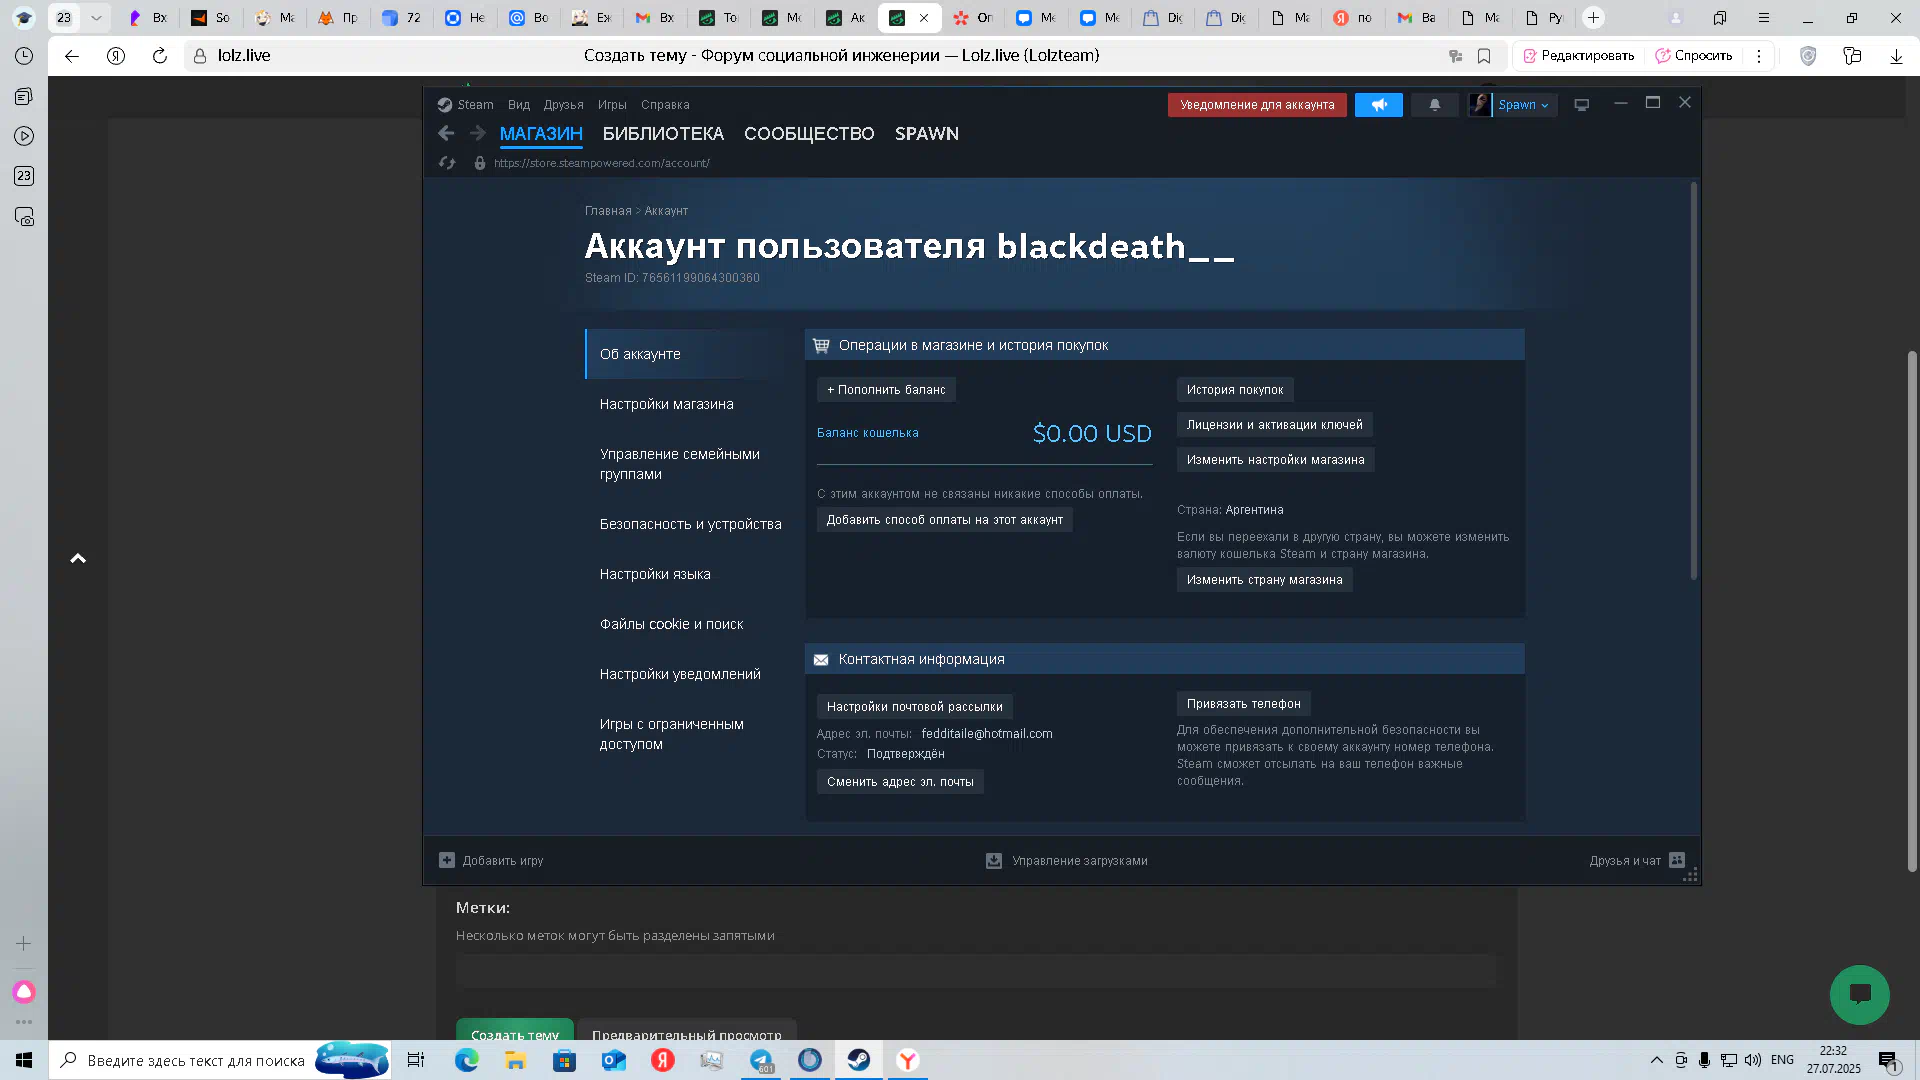Select Настройки магазина in sidebar
Viewport: 1920px width, 1080px height.
[667, 404]
